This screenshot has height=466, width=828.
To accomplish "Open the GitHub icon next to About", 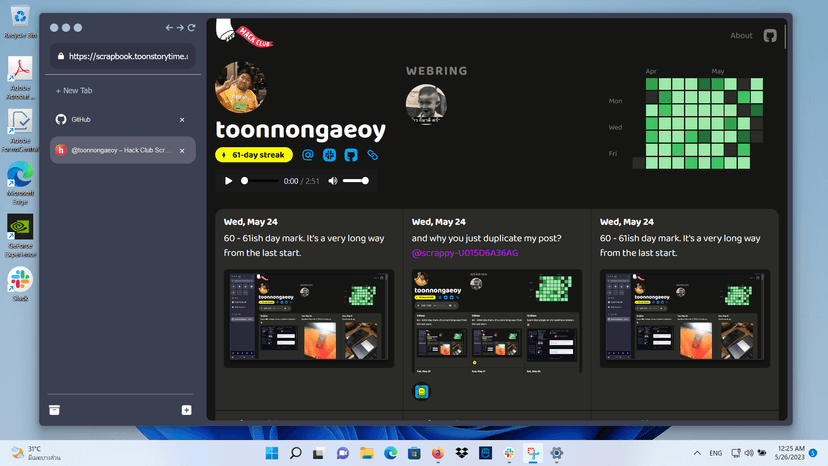I will point(770,35).
